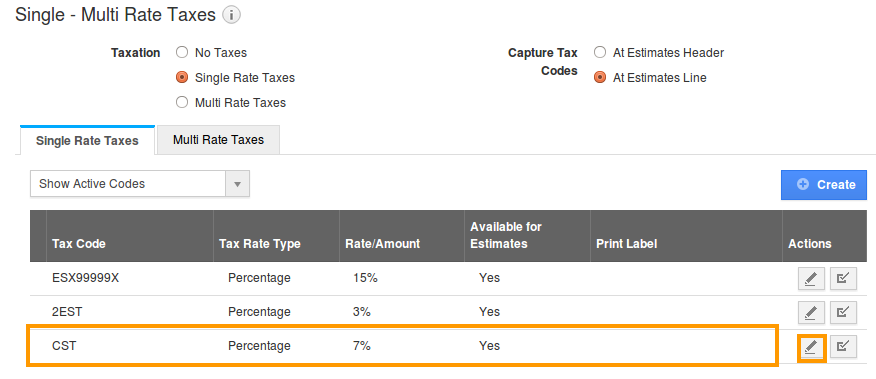Click the Available for Estimates column header
Screen dimensions: 876x379
click(x=527, y=236)
